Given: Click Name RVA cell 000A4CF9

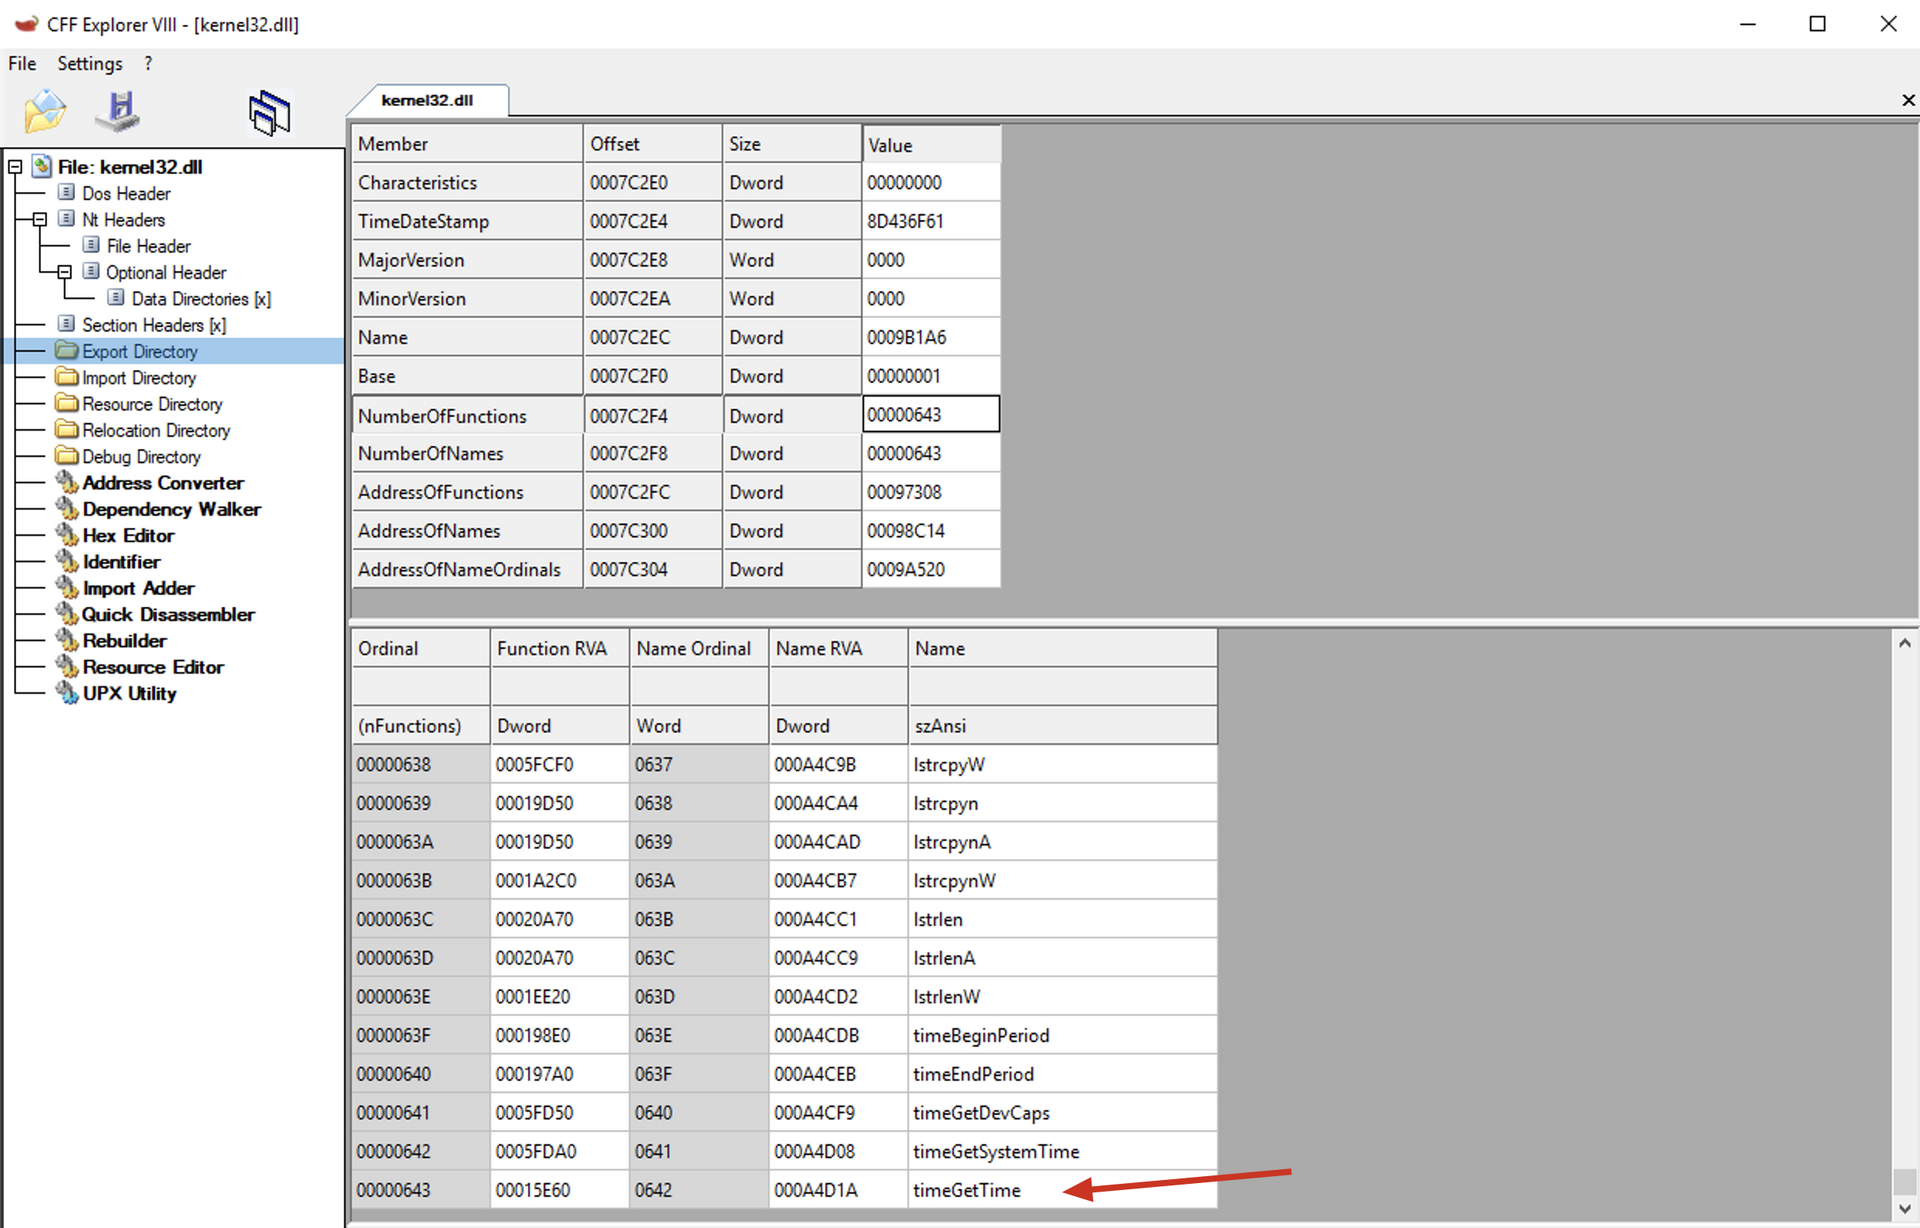Looking at the screenshot, I should coord(838,1112).
